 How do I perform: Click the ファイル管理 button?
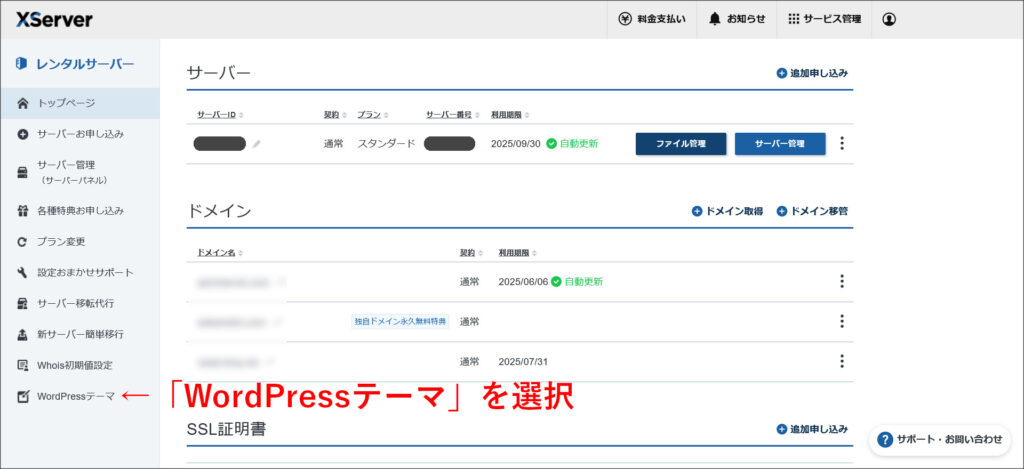(x=680, y=144)
